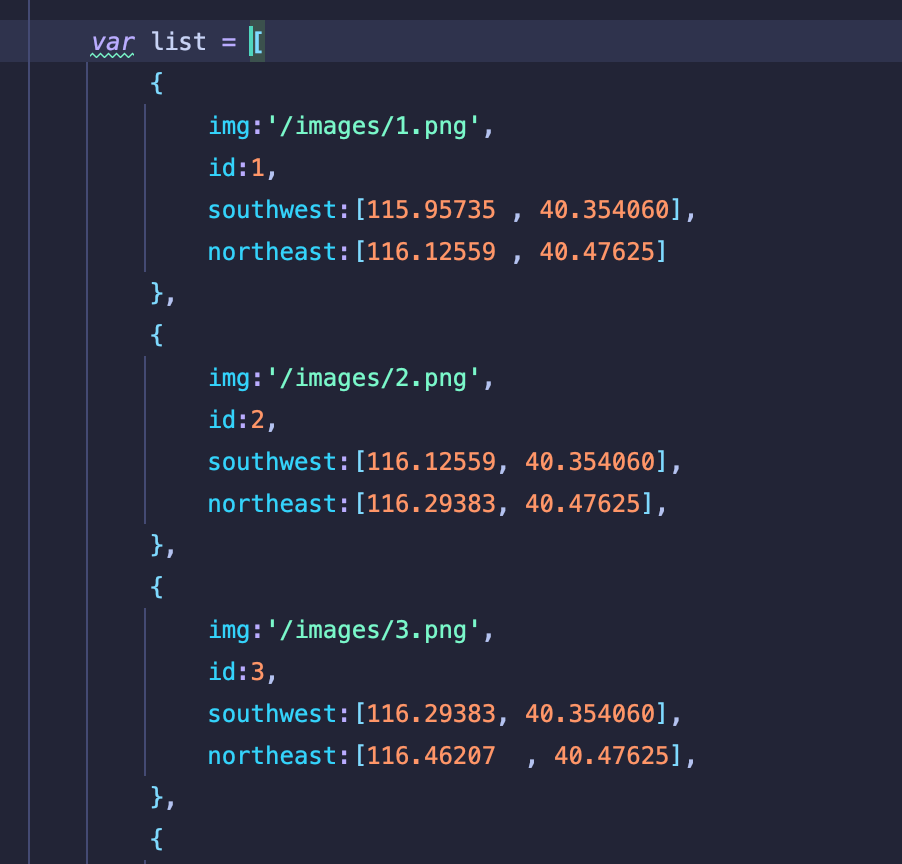Click 'northeast' key in the first object

272,252
